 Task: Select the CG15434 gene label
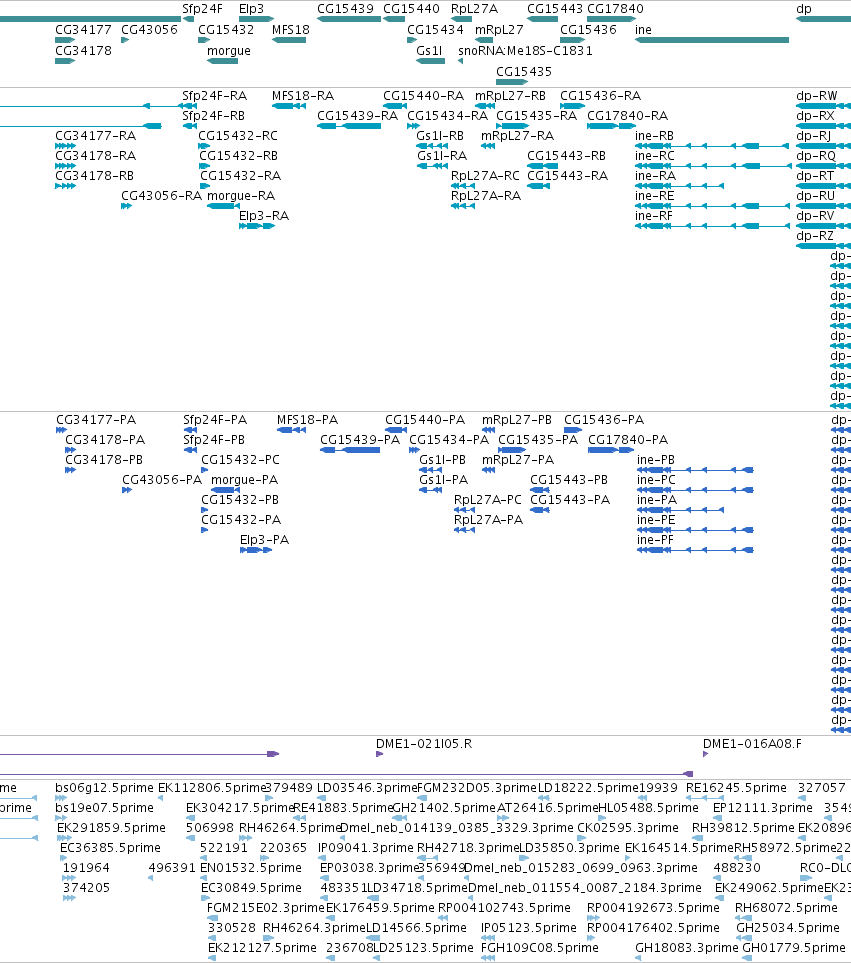click(435, 30)
